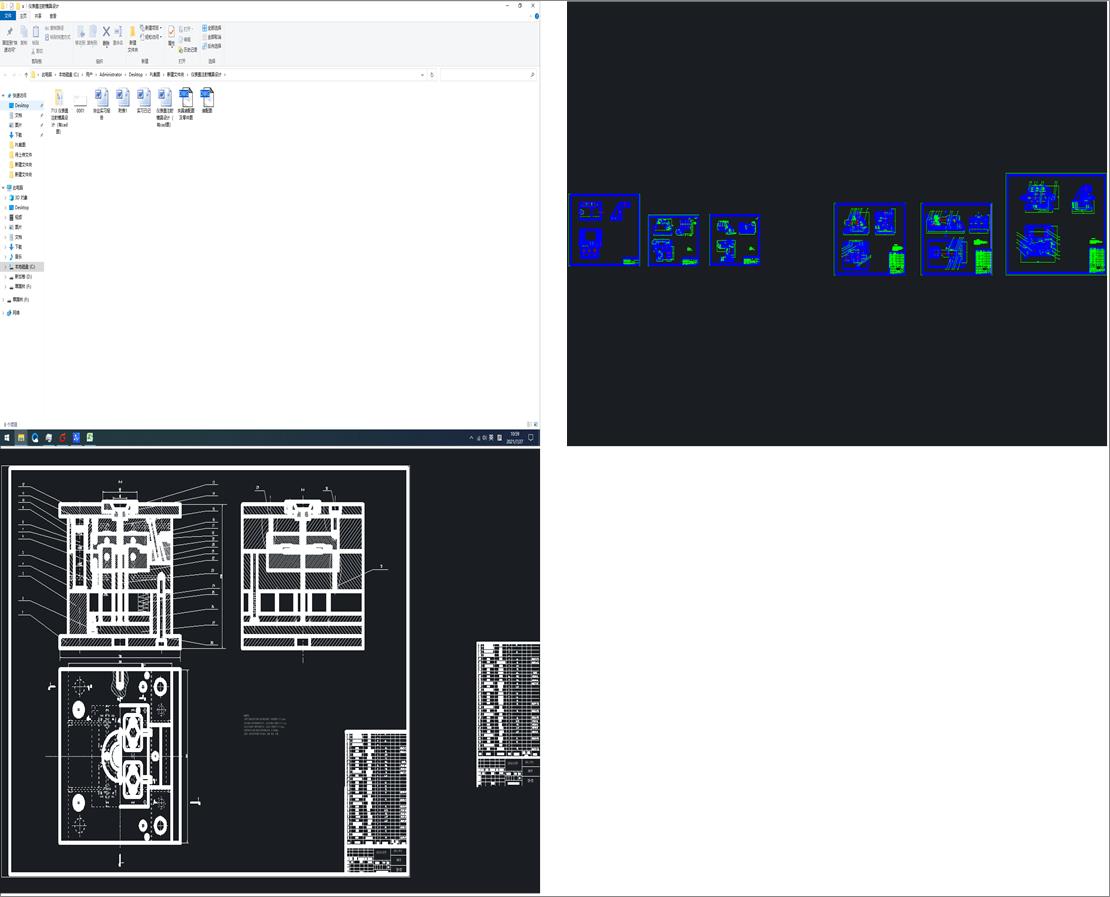Open the last CAD file on right

207,98
